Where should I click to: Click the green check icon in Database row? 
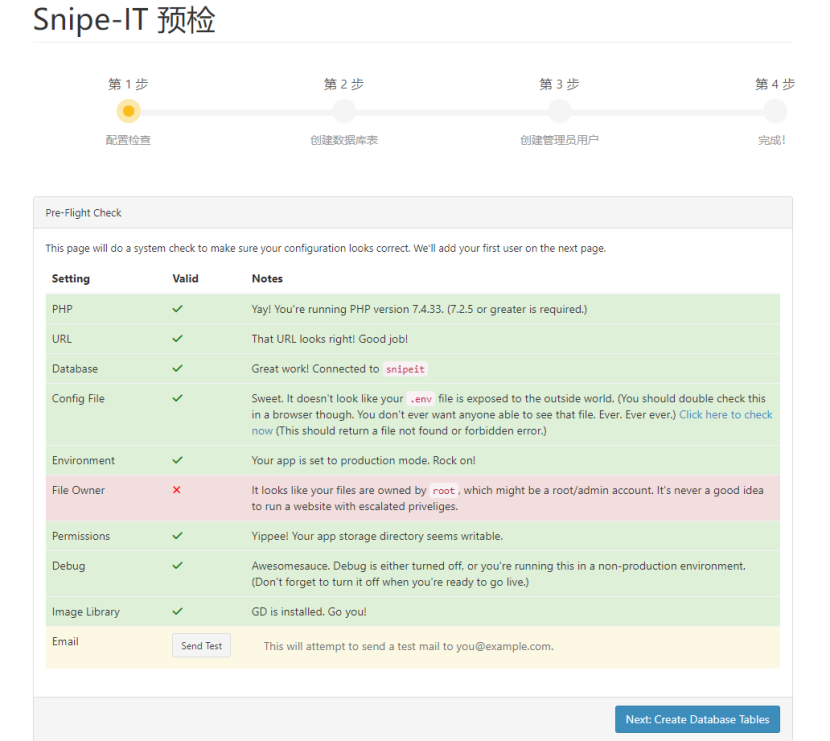(177, 368)
